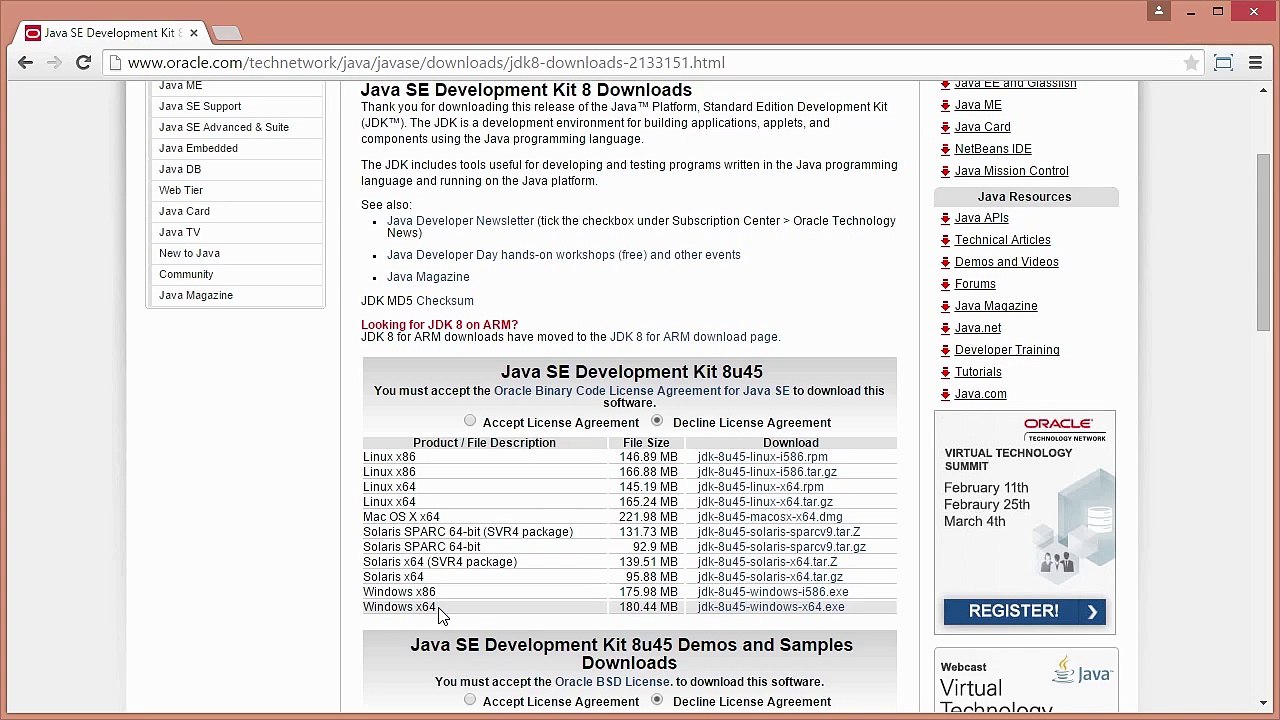Click the page icon in the address bar
1280x720 pixels.
(x=115, y=63)
